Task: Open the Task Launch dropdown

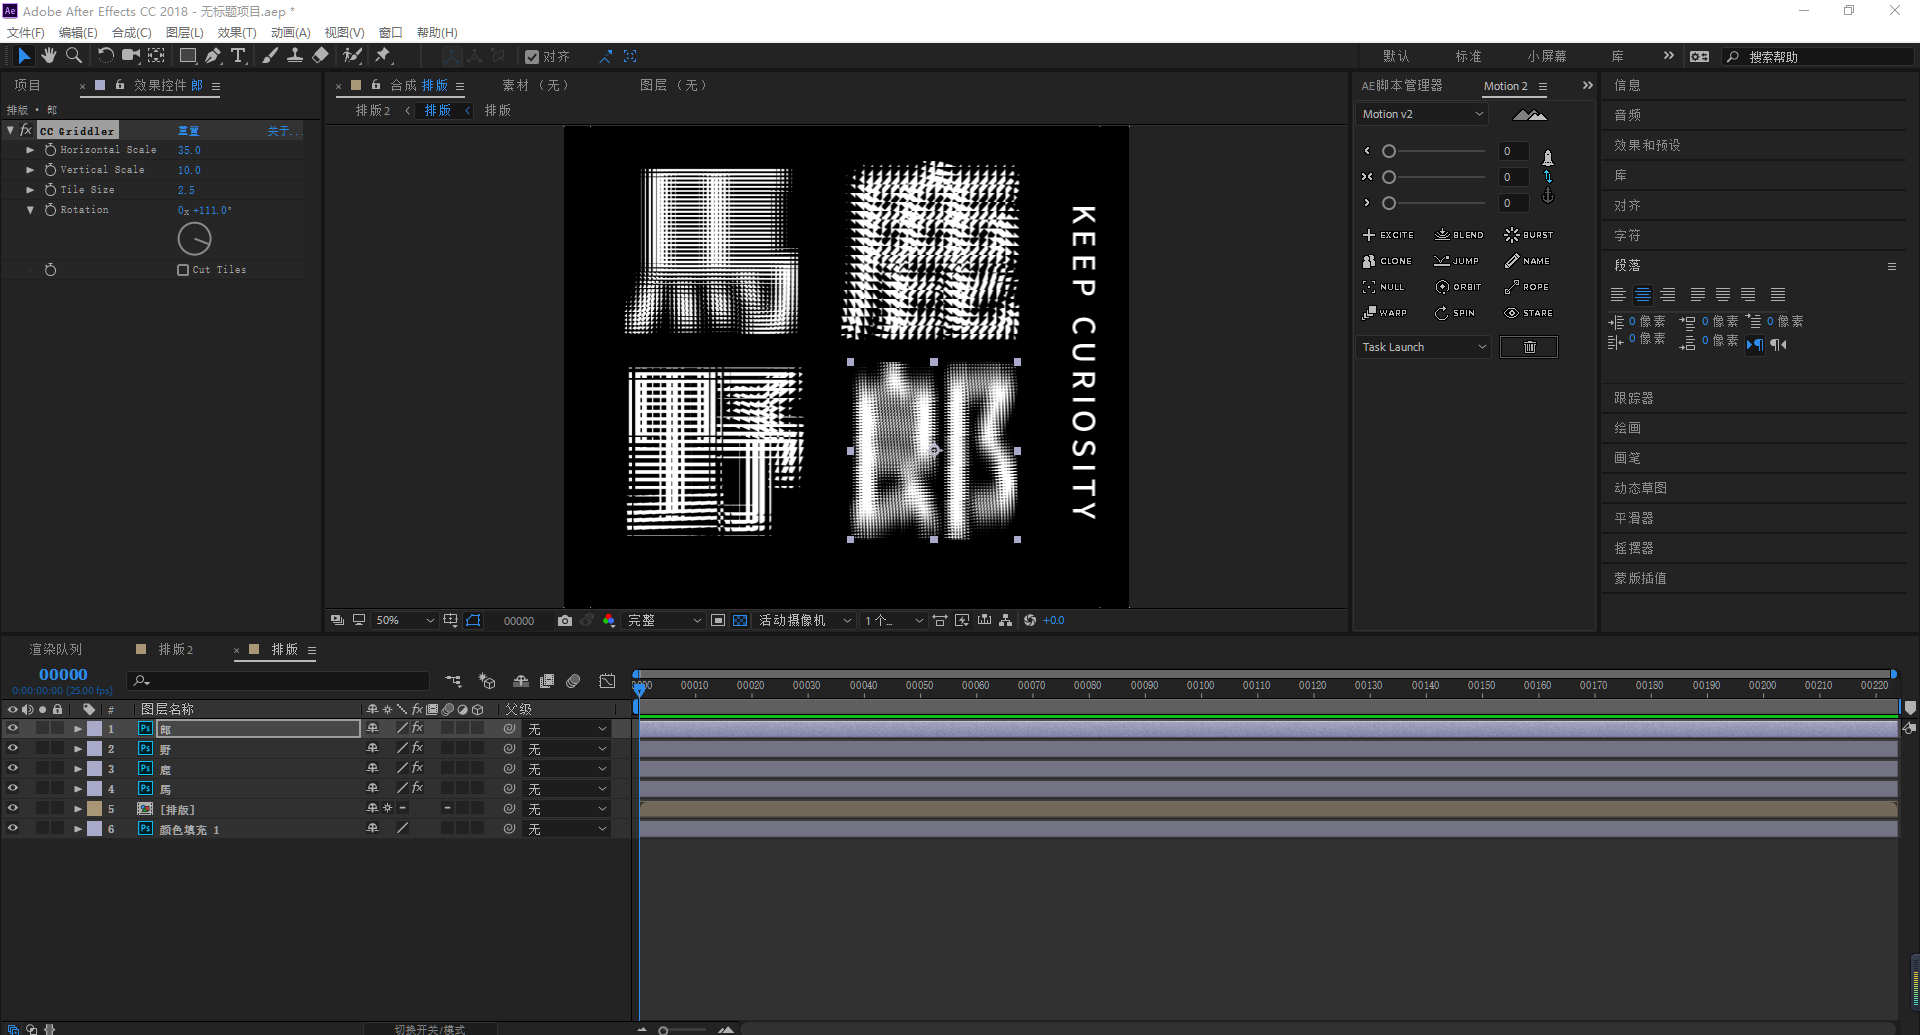Action: [x=1424, y=347]
